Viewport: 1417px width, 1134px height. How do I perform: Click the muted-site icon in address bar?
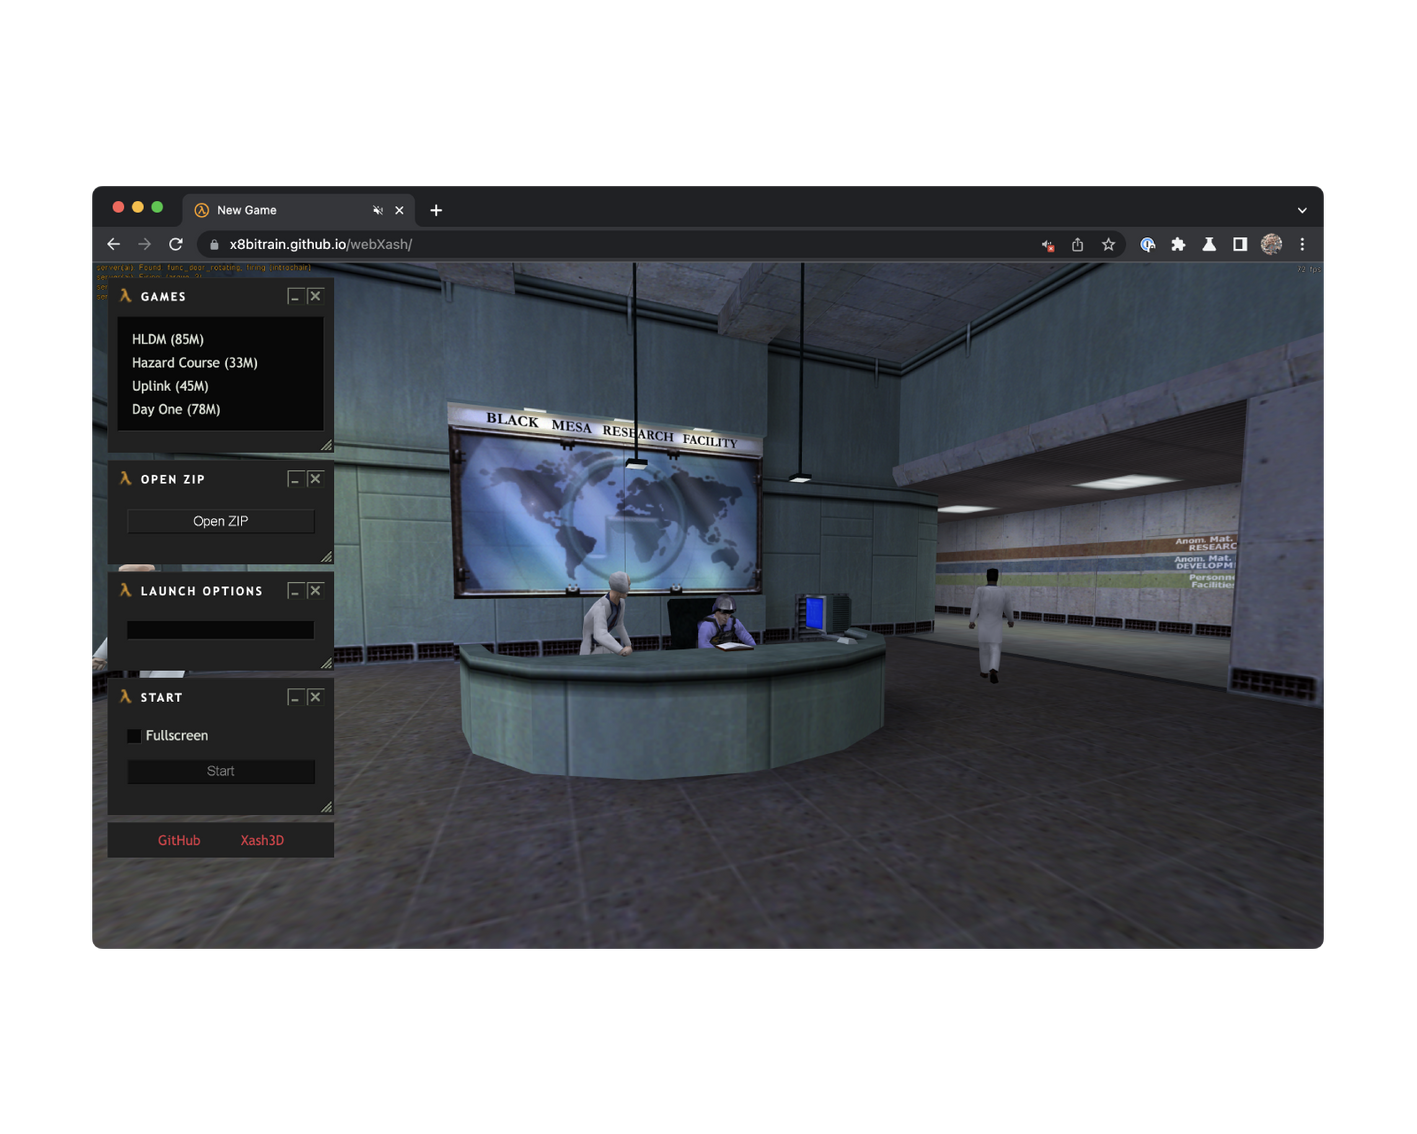point(1047,244)
